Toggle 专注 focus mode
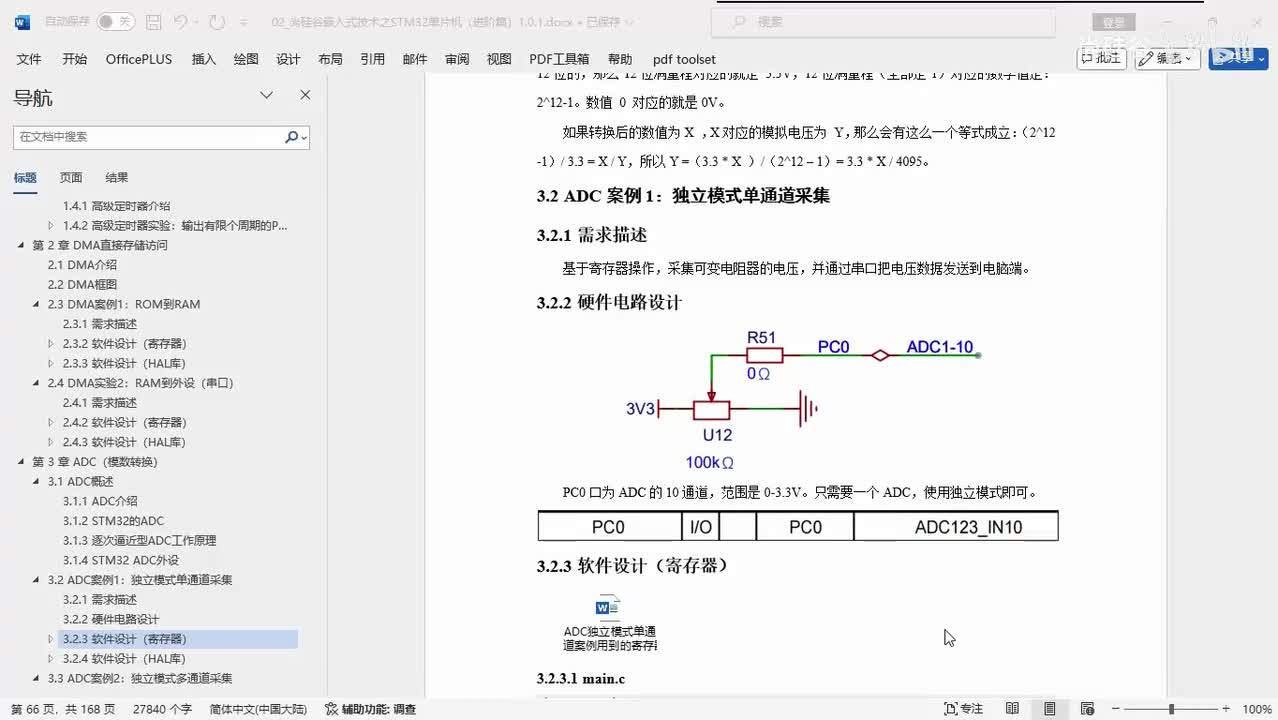The image size is (1278, 720). click(964, 709)
